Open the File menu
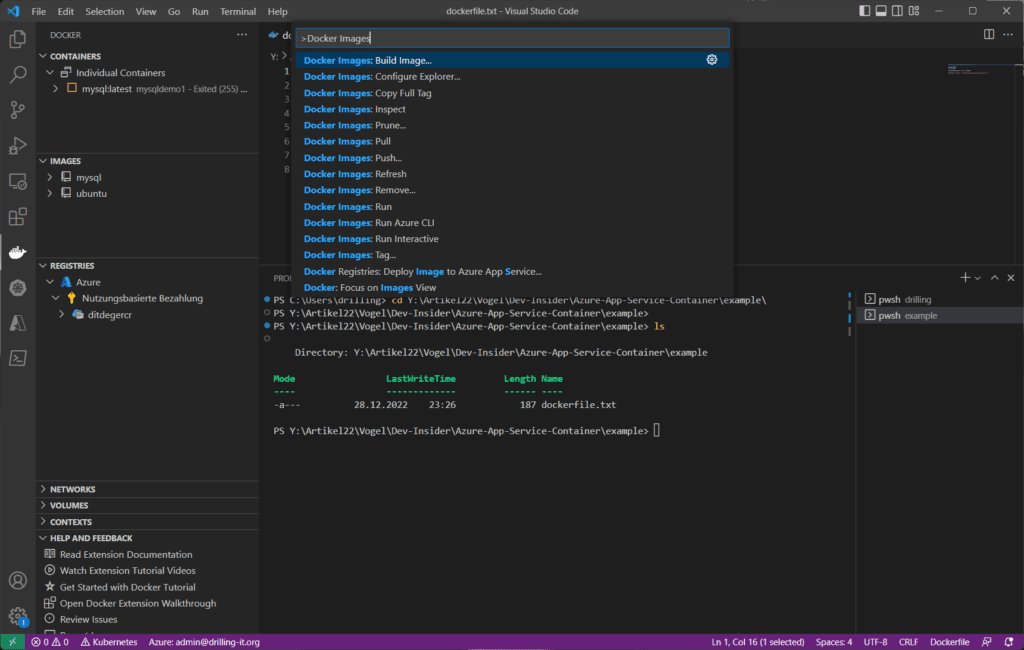This screenshot has width=1024, height=650. coord(39,11)
